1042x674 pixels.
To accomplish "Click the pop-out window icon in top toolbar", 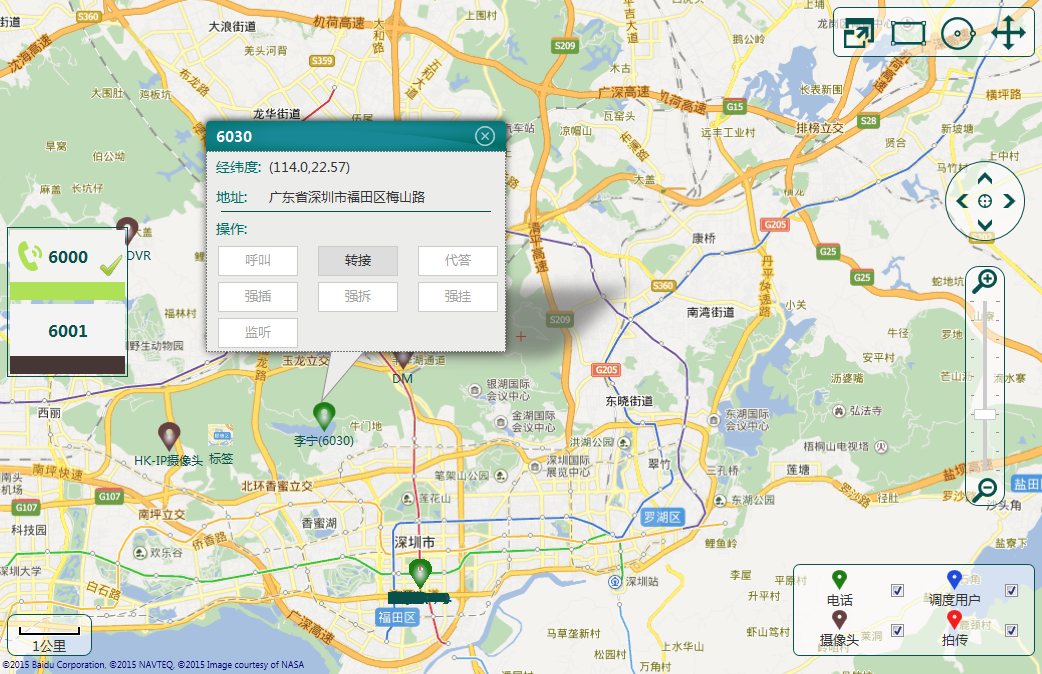I will pyautogui.click(x=858, y=33).
